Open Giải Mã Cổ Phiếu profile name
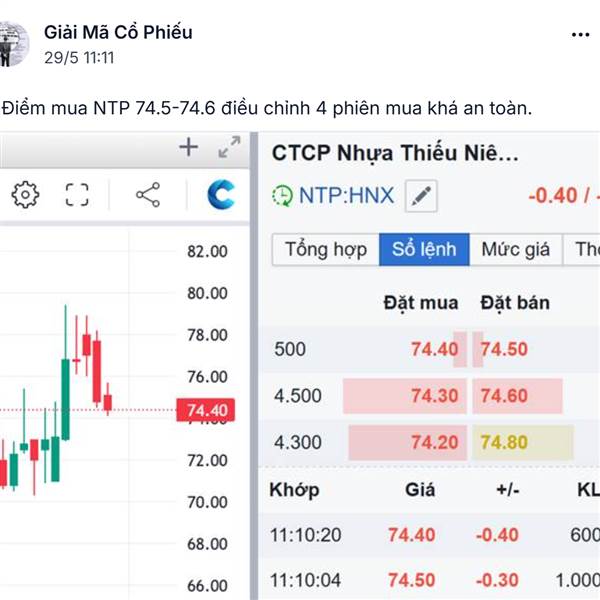Screen dimensions: 600x600 tap(118, 32)
